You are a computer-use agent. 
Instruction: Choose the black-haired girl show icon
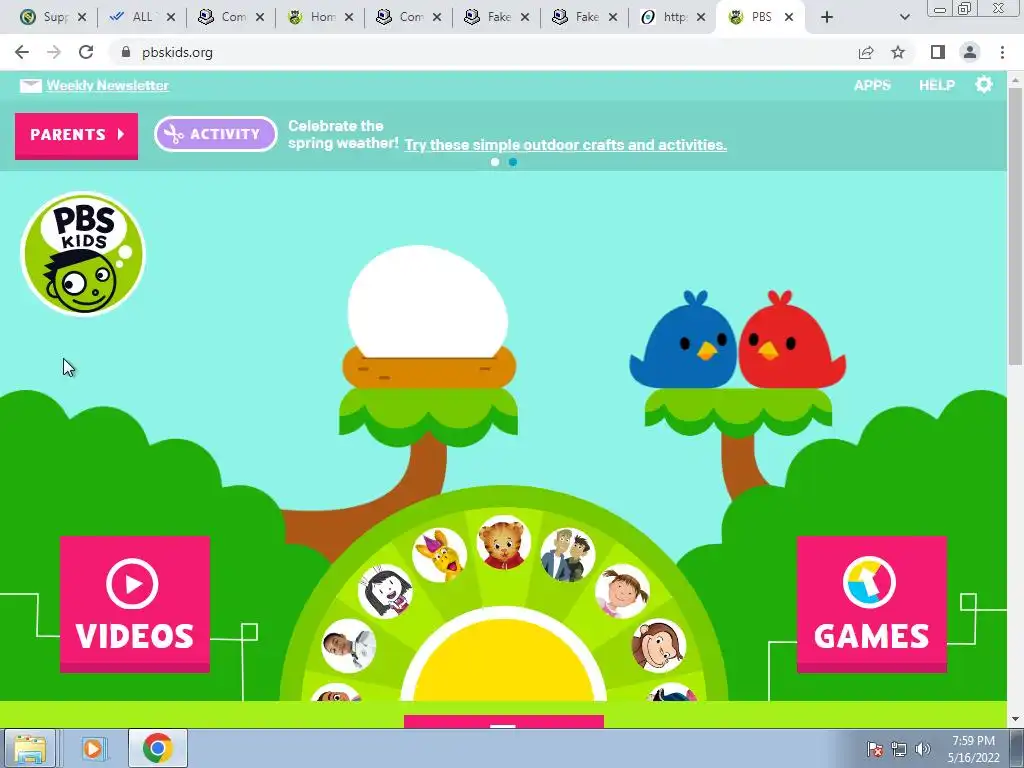click(x=385, y=591)
